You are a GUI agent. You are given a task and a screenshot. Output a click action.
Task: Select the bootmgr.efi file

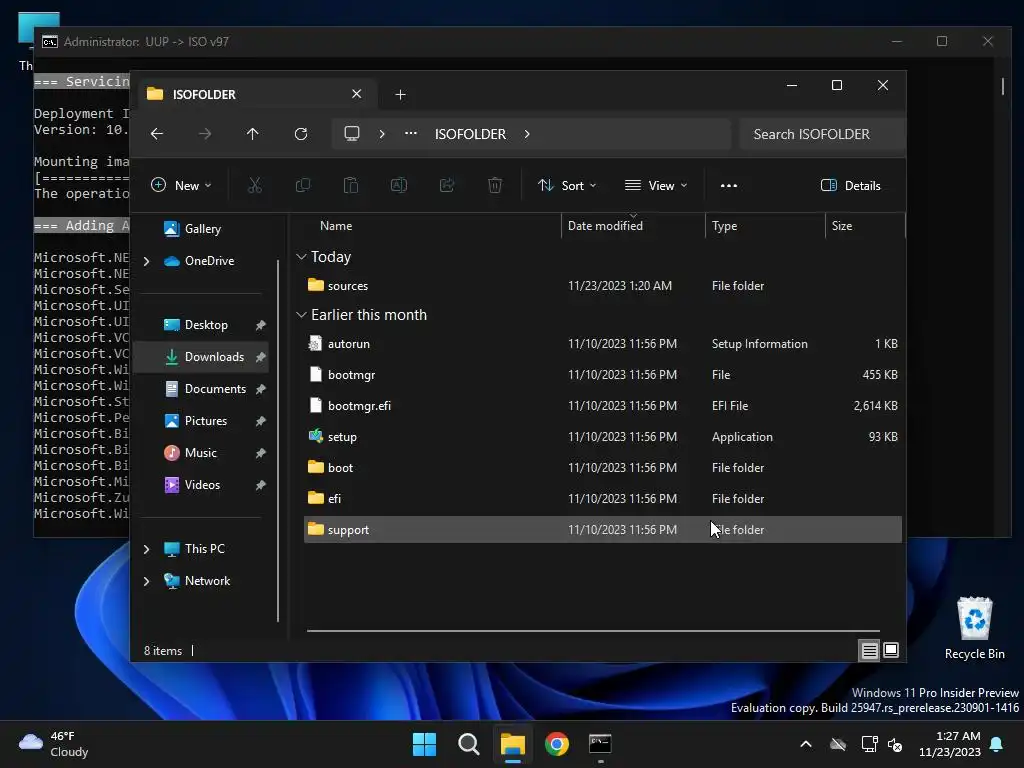coord(603,406)
